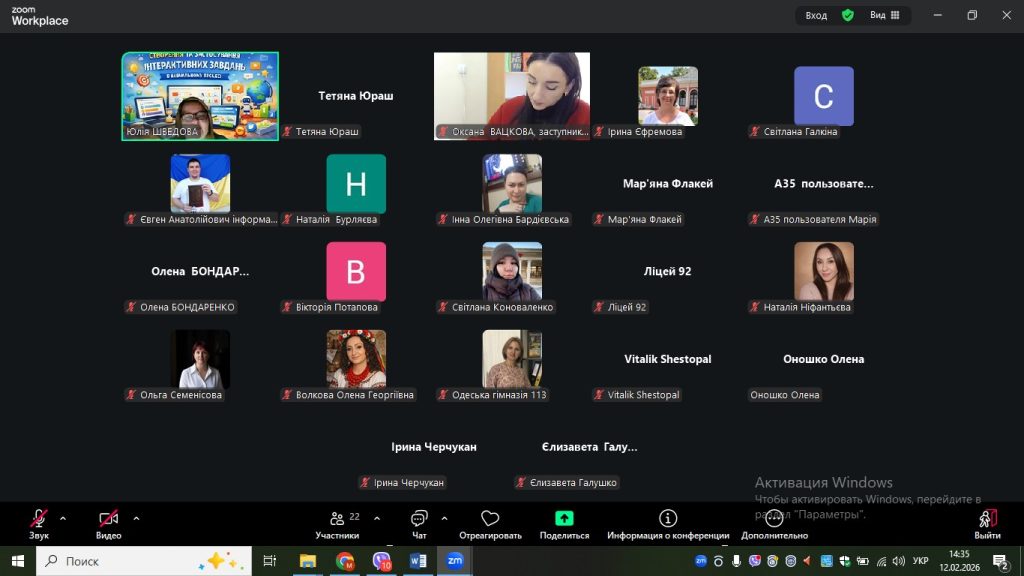The width and height of the screenshot is (1024, 576).
Task: Expand video options arrow next to Видео
Action: [136, 518]
